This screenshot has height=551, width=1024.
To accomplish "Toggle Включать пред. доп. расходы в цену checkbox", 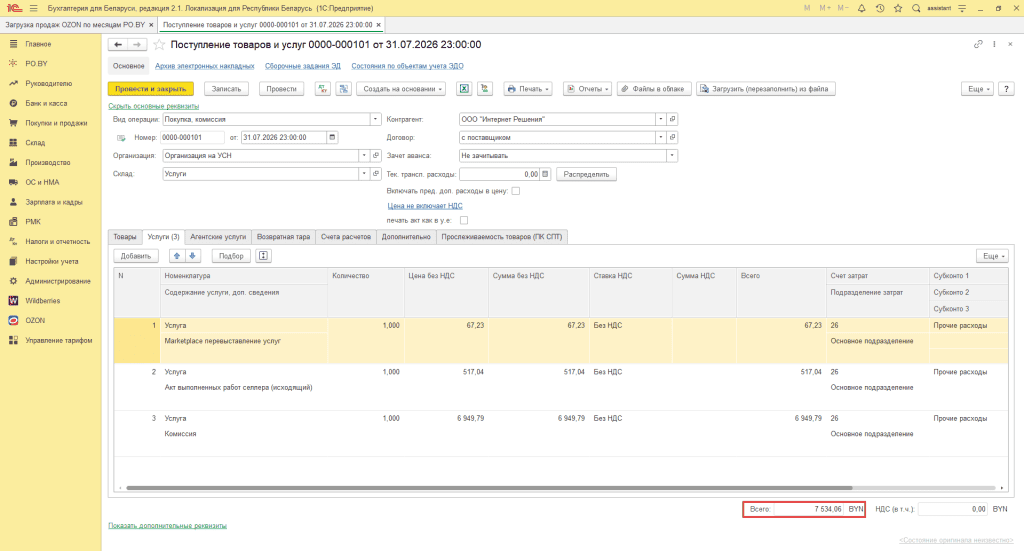I will (516, 191).
